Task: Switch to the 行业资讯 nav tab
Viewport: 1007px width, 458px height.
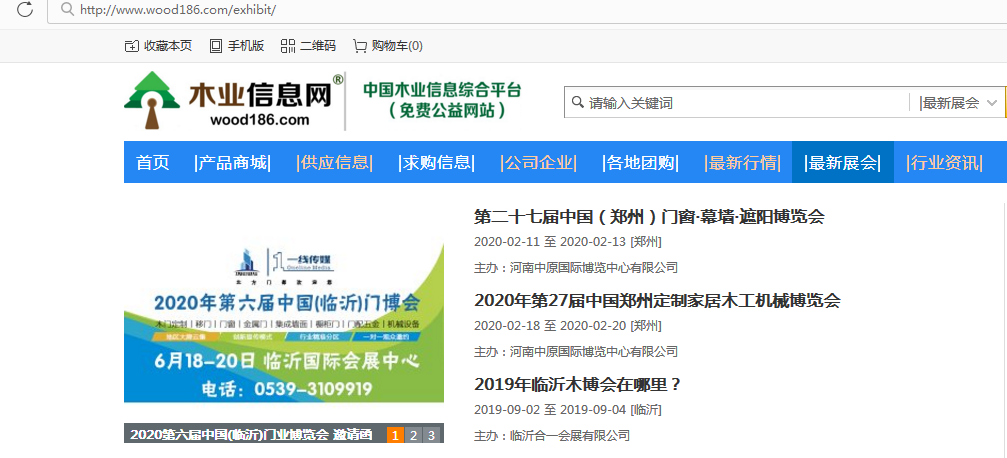Action: tap(944, 163)
